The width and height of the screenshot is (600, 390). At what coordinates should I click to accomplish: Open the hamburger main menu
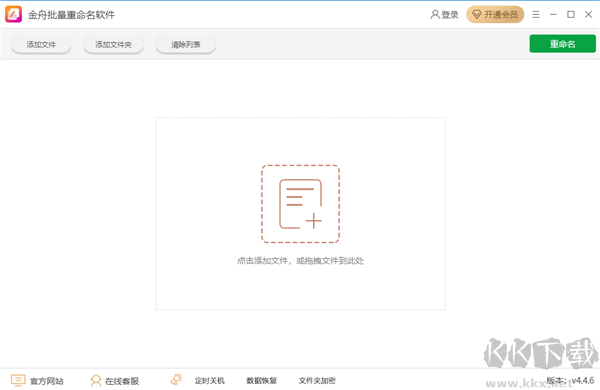pos(536,15)
